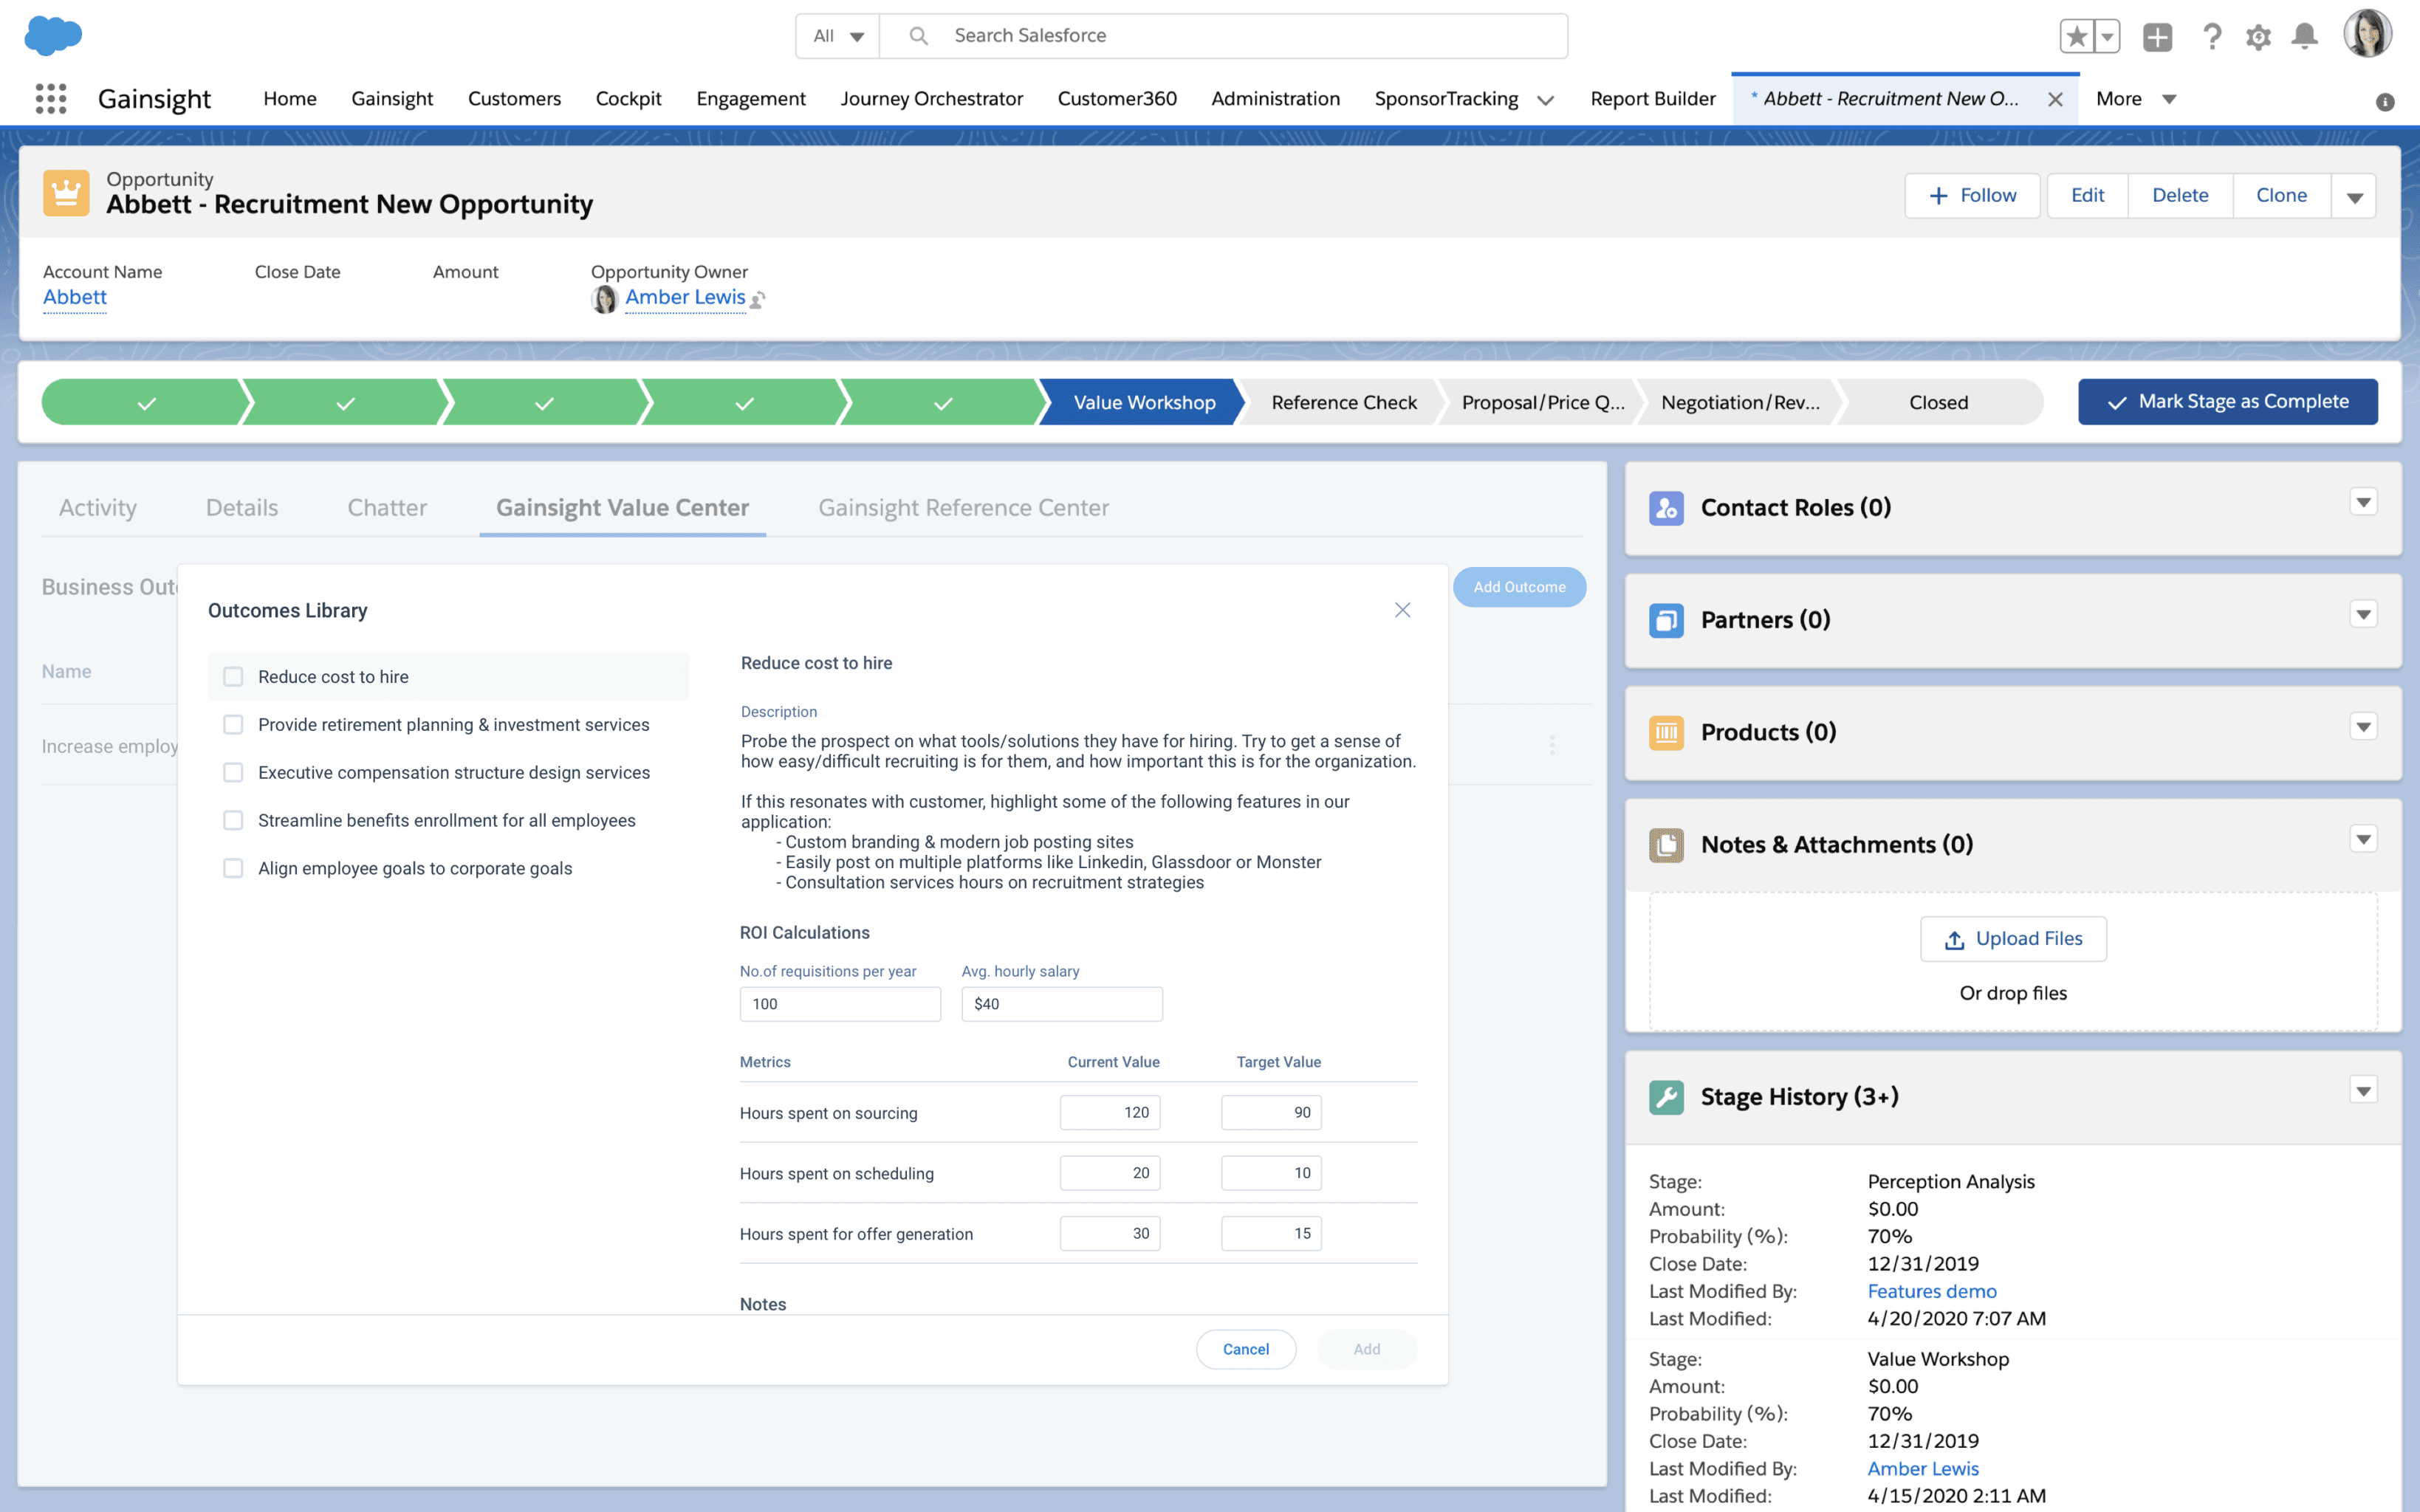
Task: Switch to the Details tab
Action: pyautogui.click(x=242, y=508)
